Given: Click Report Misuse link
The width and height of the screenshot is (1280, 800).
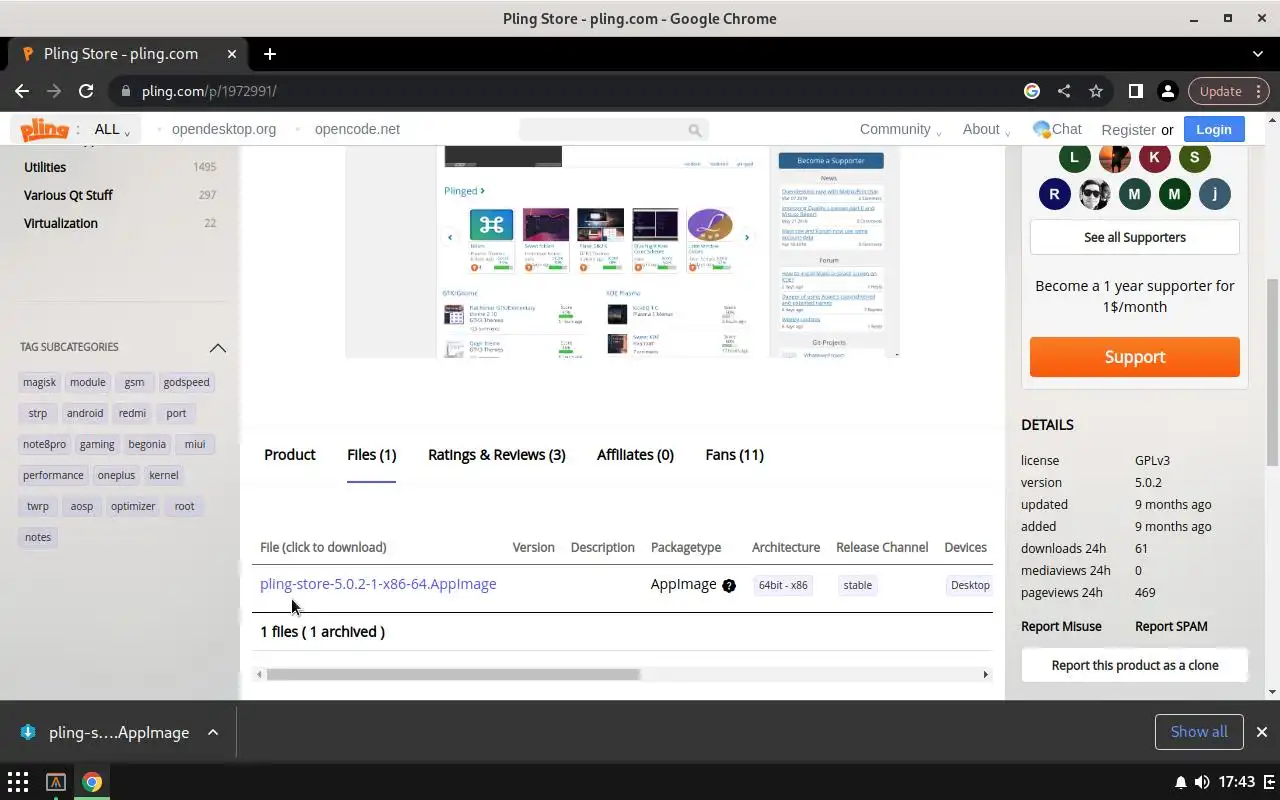Looking at the screenshot, I should tap(1061, 626).
